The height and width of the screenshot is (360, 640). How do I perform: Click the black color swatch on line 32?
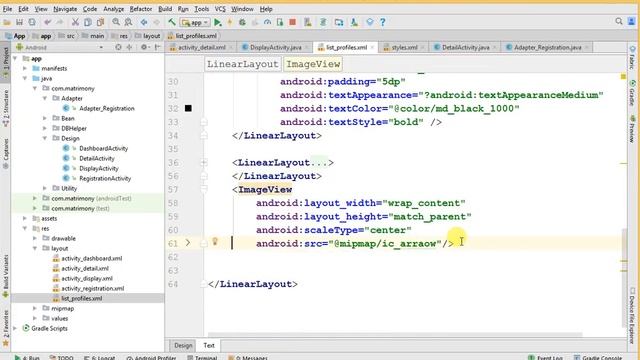click(x=188, y=108)
